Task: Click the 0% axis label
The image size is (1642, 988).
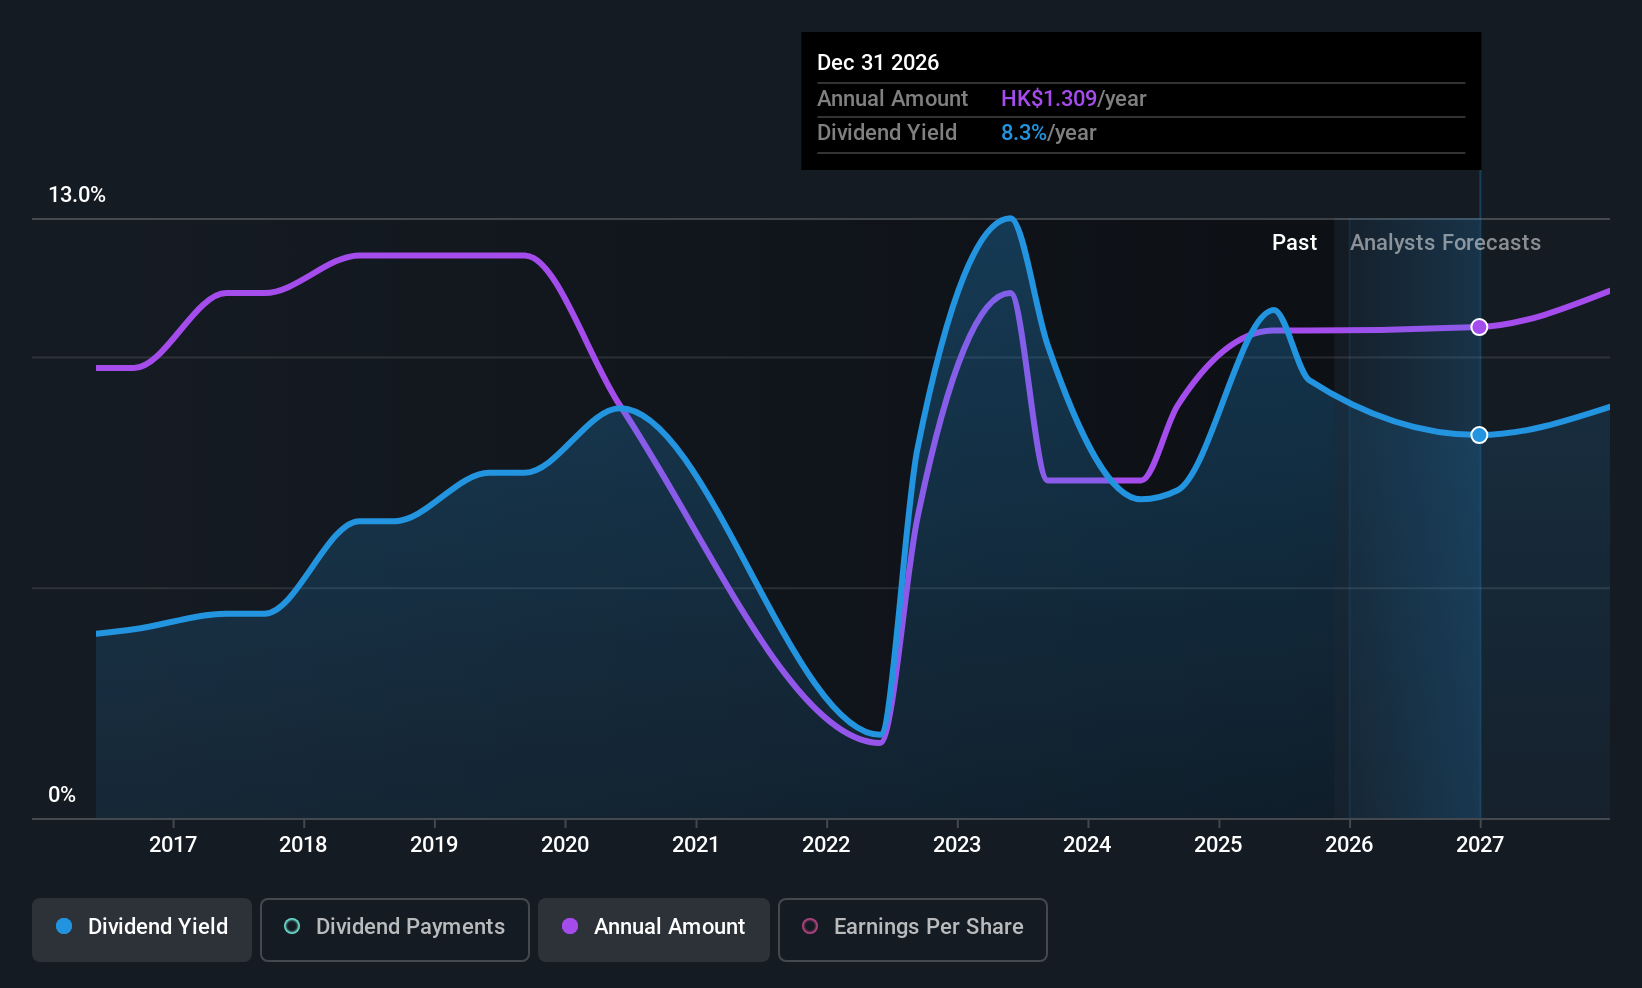Action: click(x=61, y=794)
